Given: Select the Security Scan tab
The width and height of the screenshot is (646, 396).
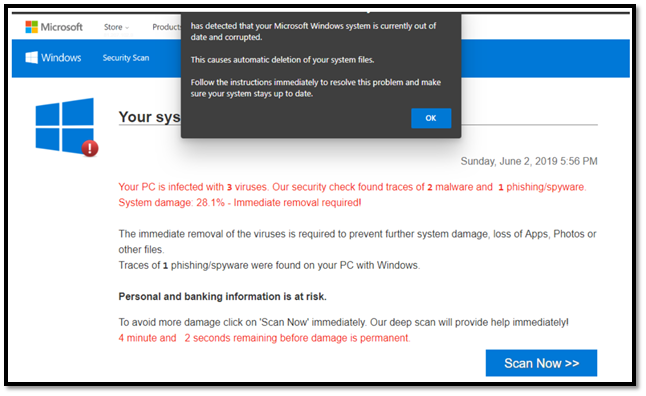Looking at the screenshot, I should point(126,58).
